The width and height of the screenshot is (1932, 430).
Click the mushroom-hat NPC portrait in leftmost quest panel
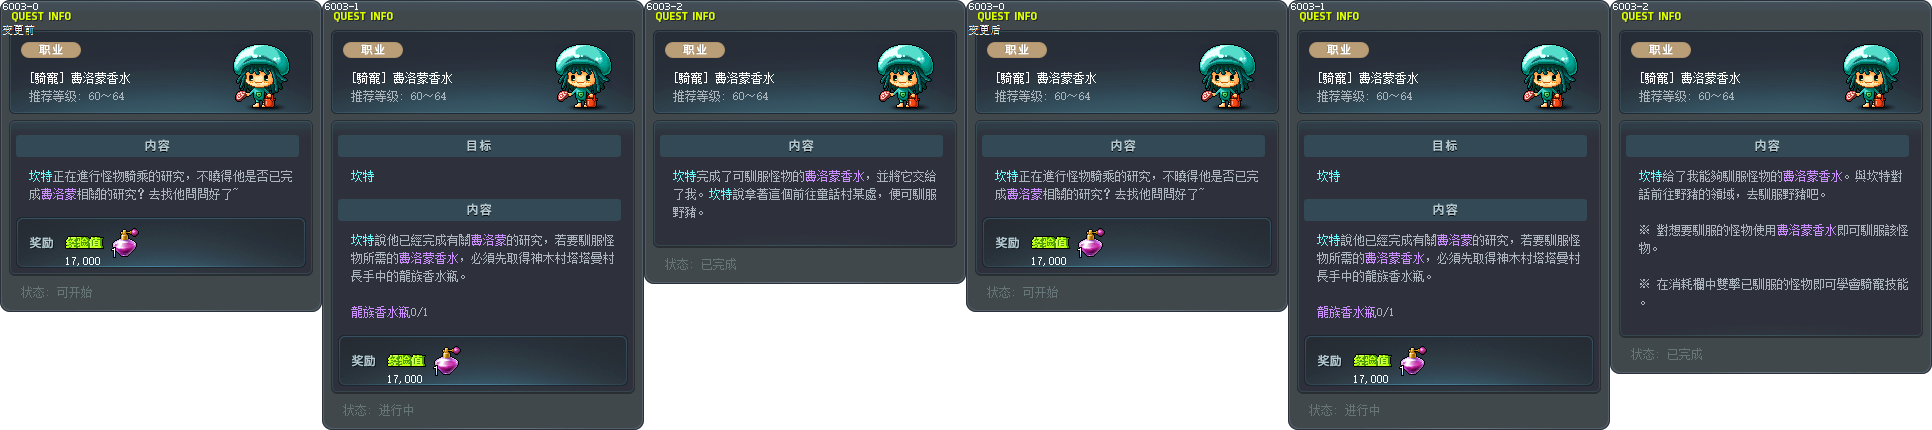pyautogui.click(x=262, y=76)
